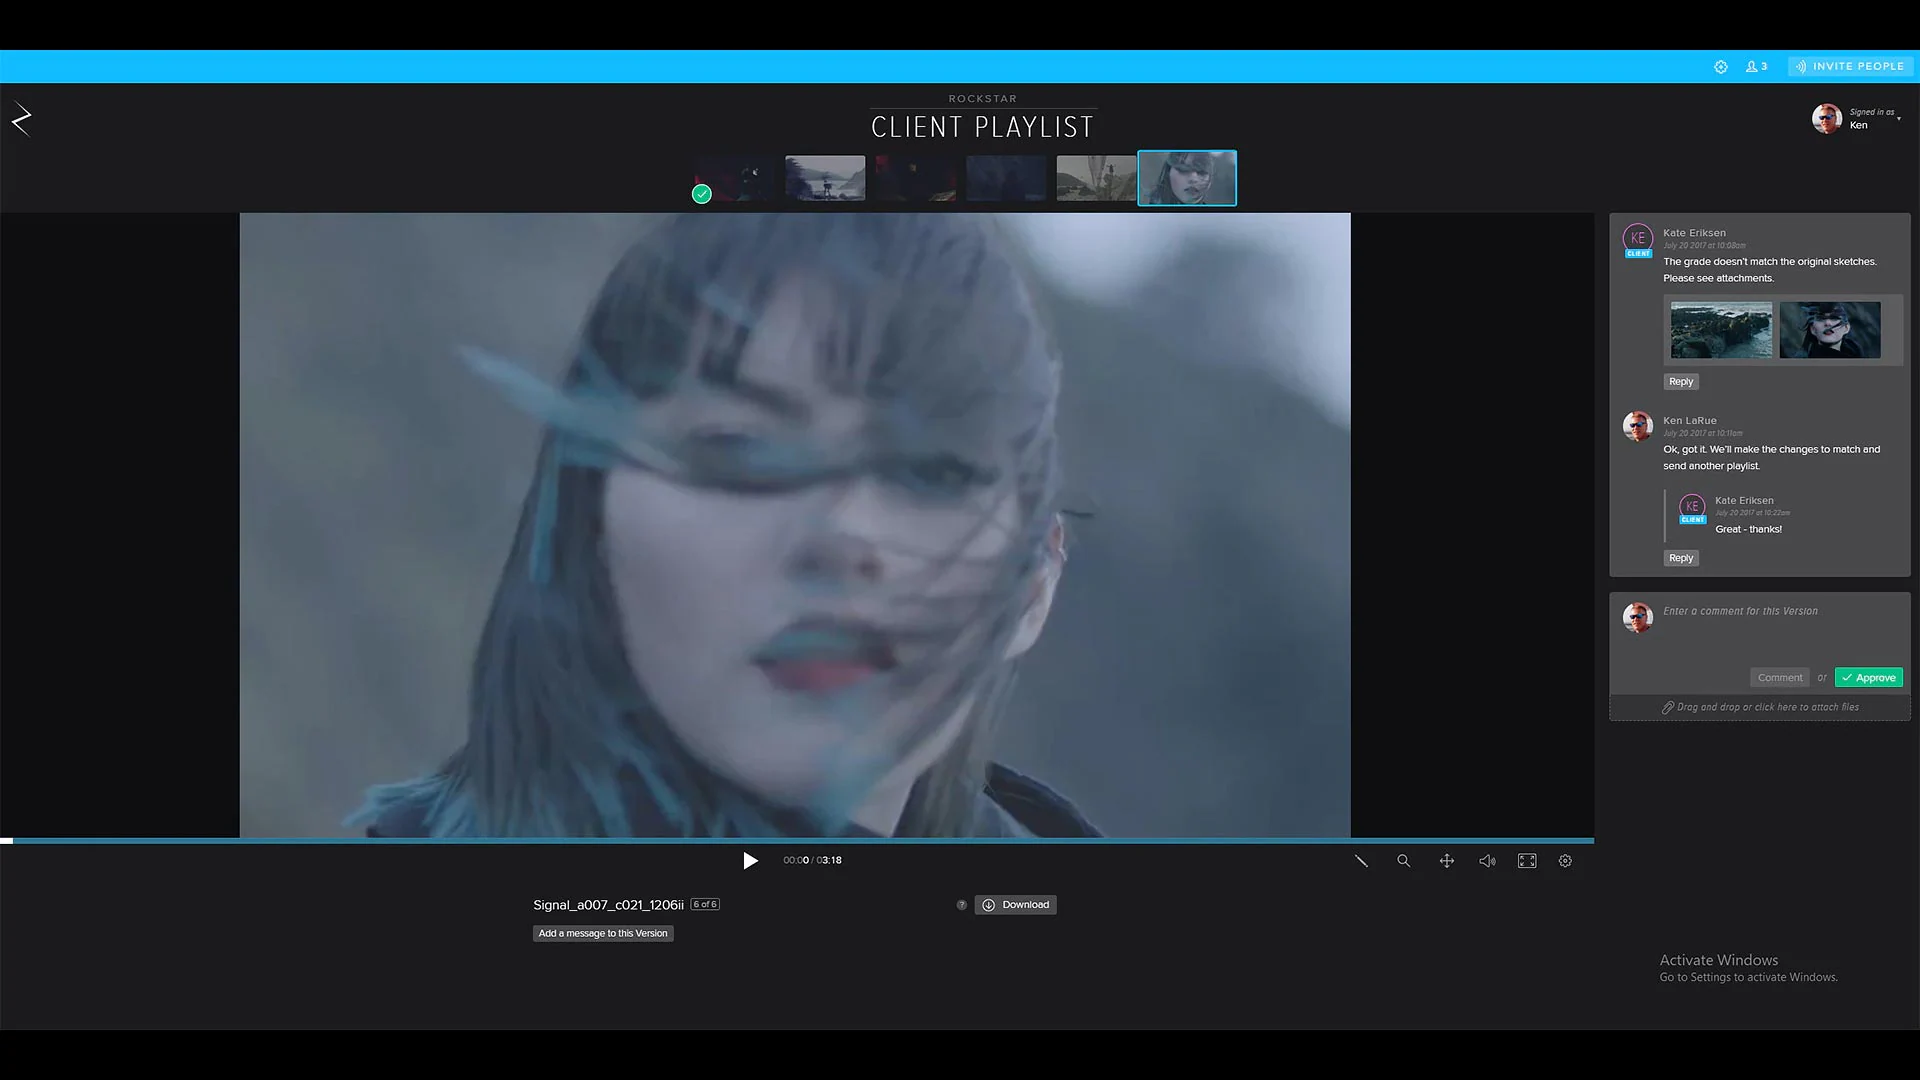
Task: Show the 3 invited people
Action: point(1757,67)
